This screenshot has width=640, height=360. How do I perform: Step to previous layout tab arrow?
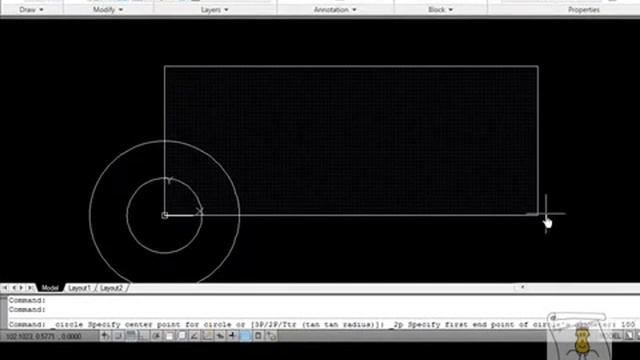pyautogui.click(x=13, y=288)
